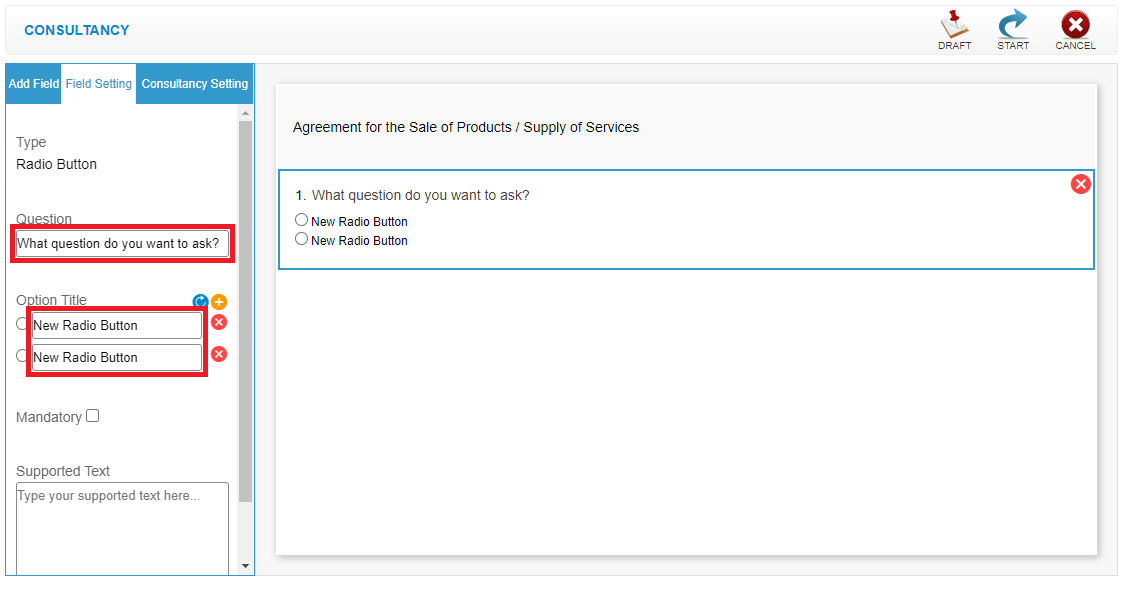Screen dimensions: 1125x598
Task: Delete the first radio option with its red X
Action: pyautogui.click(x=219, y=322)
